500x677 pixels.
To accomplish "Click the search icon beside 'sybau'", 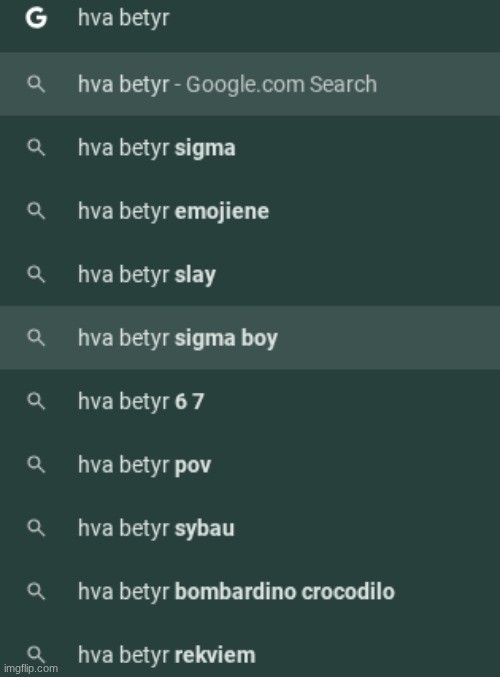I will pyautogui.click(x=36, y=528).
